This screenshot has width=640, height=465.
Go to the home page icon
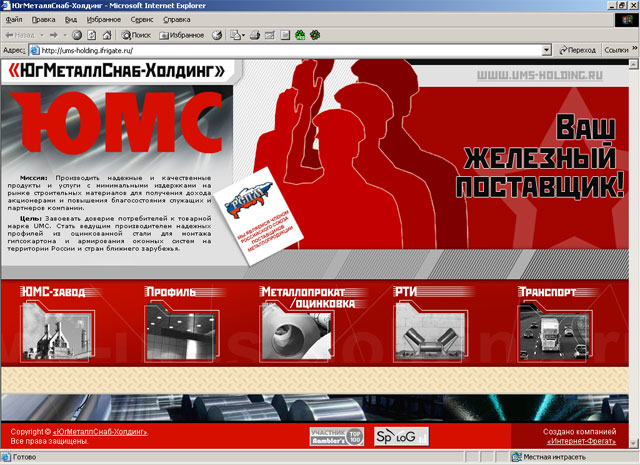point(107,36)
